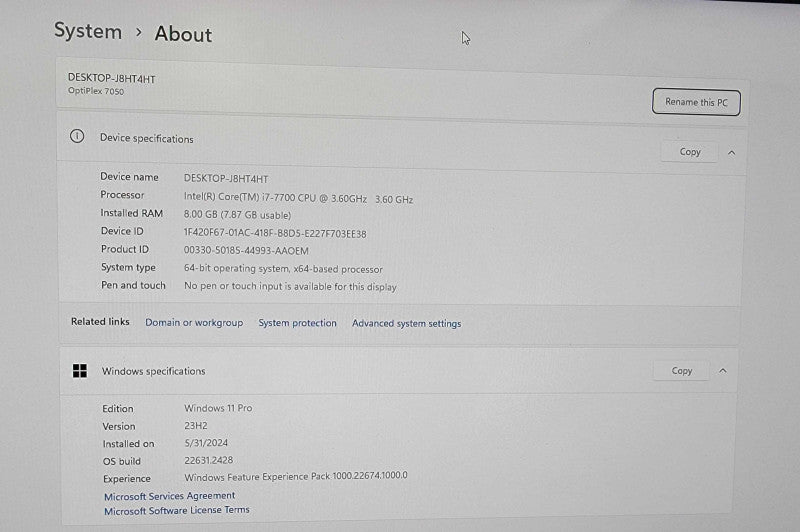
Task: Click the Experience label
Action: pos(127,478)
